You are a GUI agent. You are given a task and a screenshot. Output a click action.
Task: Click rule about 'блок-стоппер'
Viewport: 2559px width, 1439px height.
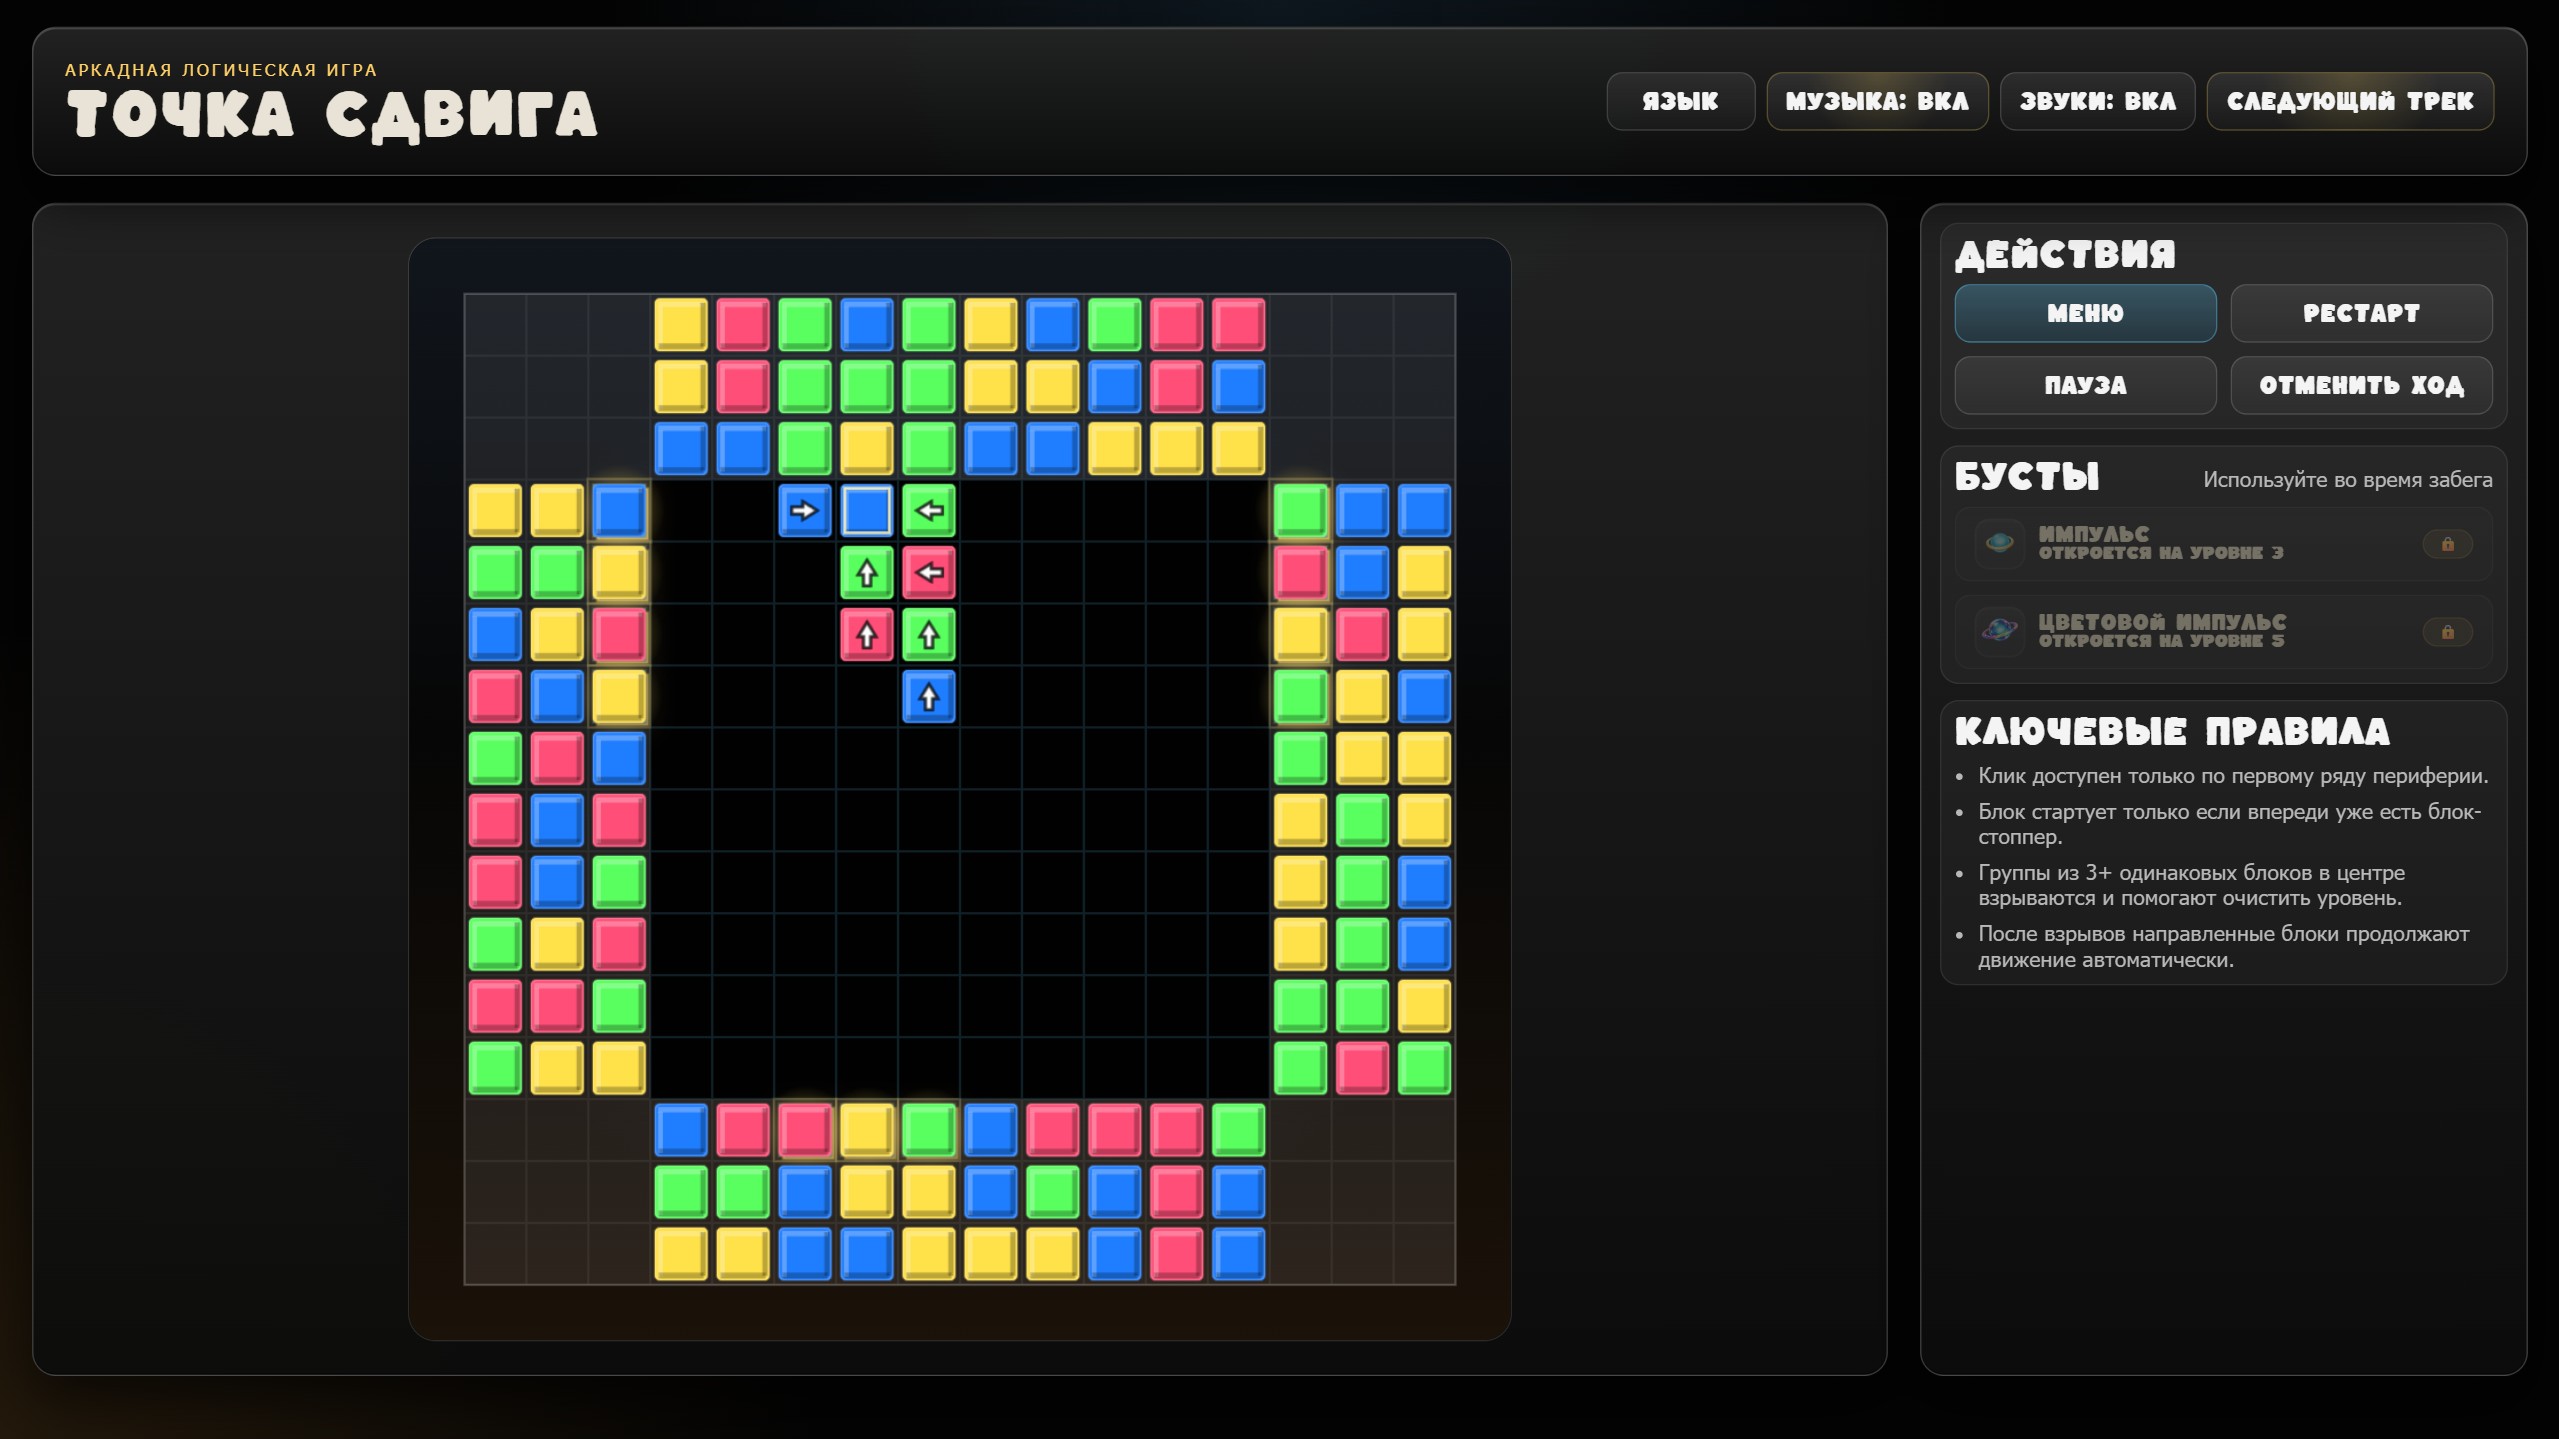tap(2229, 824)
